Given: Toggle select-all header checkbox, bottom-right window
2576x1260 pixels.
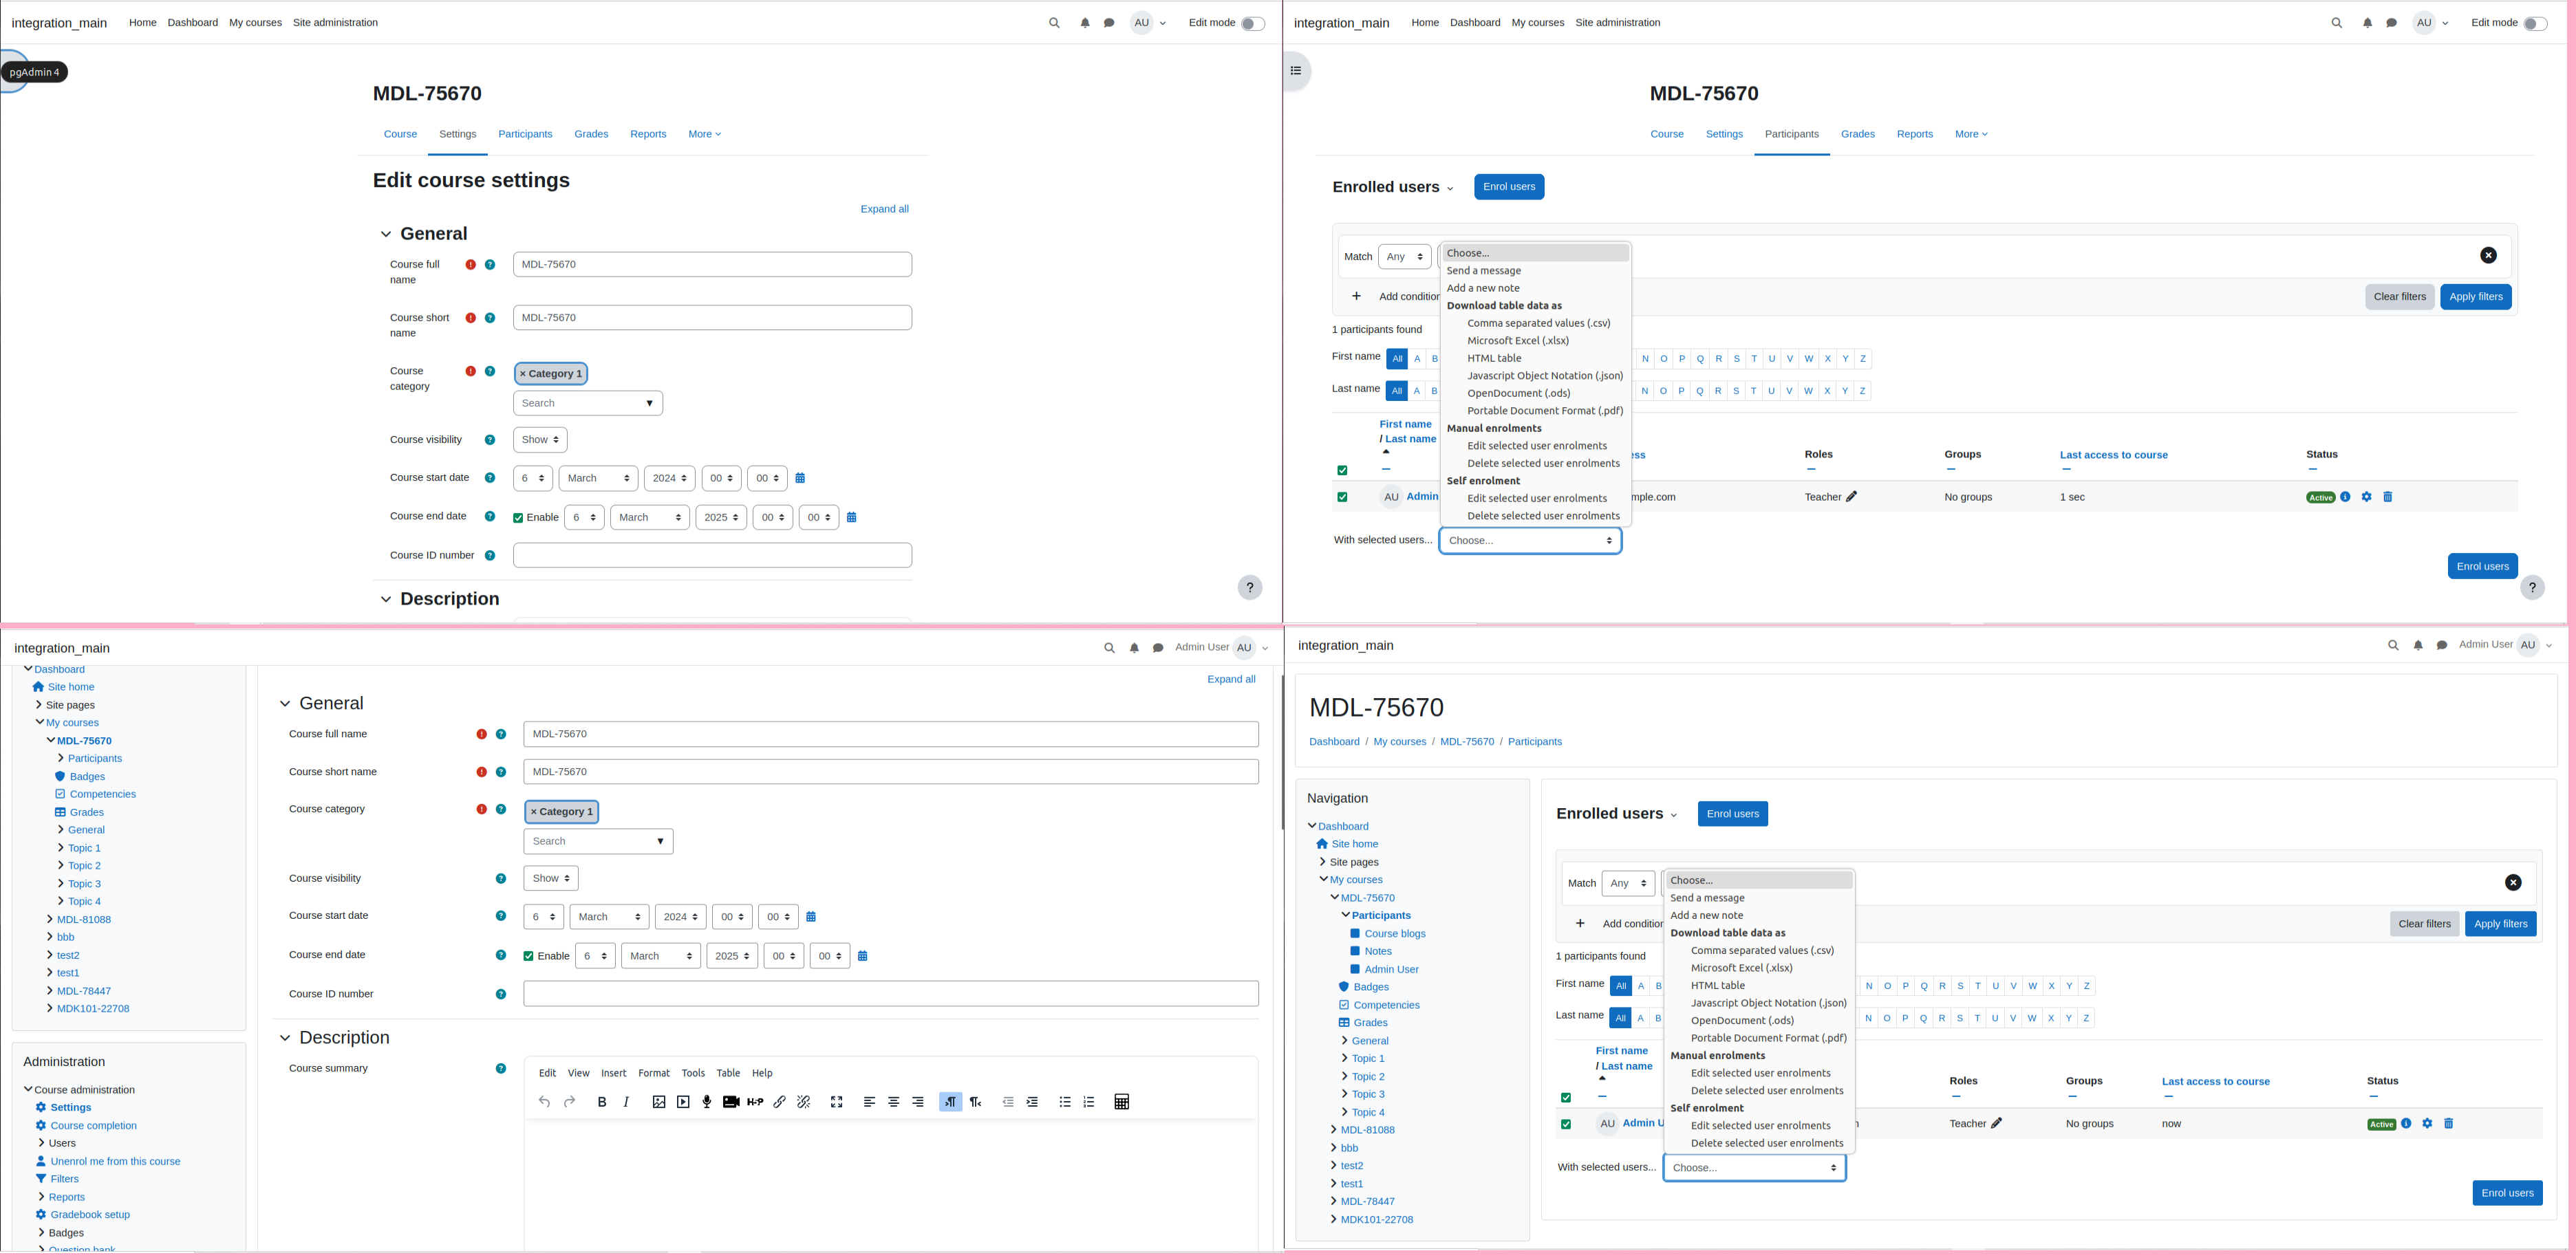Looking at the screenshot, I should (x=1566, y=1097).
